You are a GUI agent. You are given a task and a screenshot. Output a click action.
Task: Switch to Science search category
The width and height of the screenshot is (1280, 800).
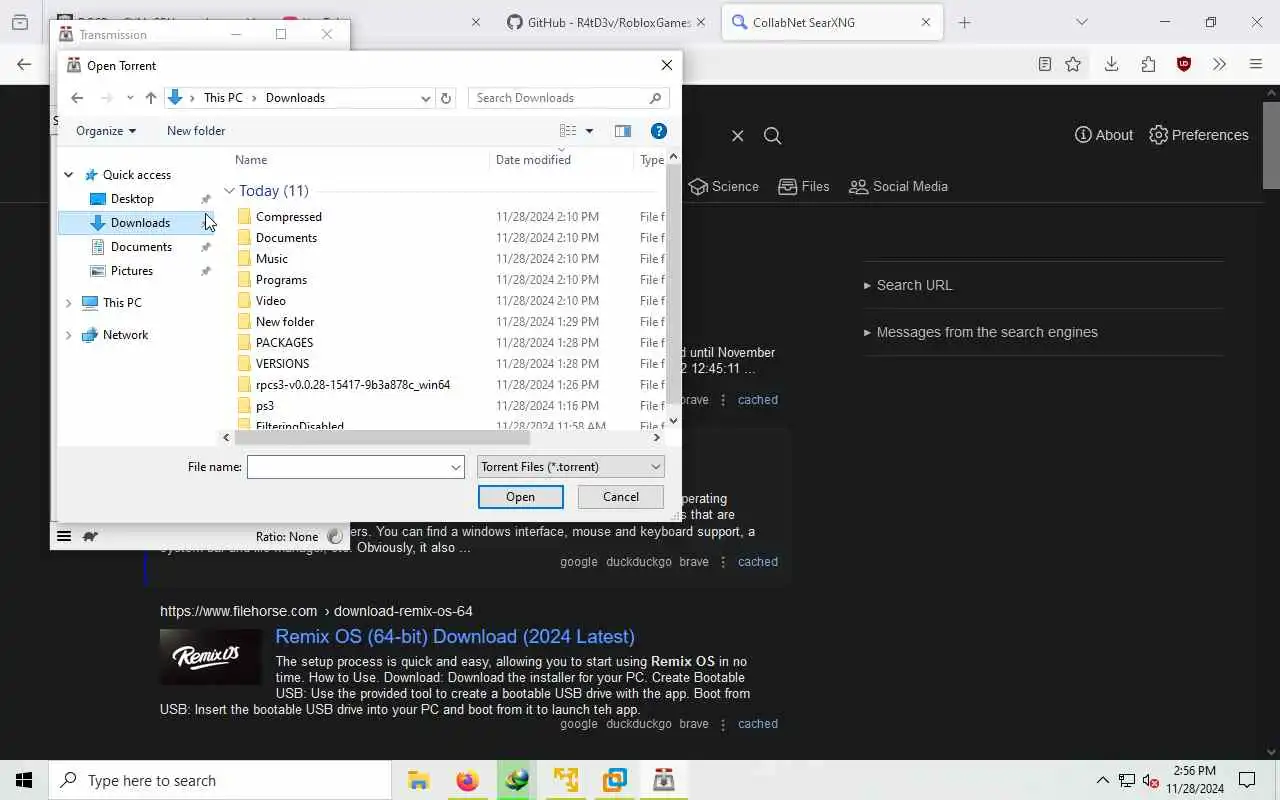tap(724, 187)
